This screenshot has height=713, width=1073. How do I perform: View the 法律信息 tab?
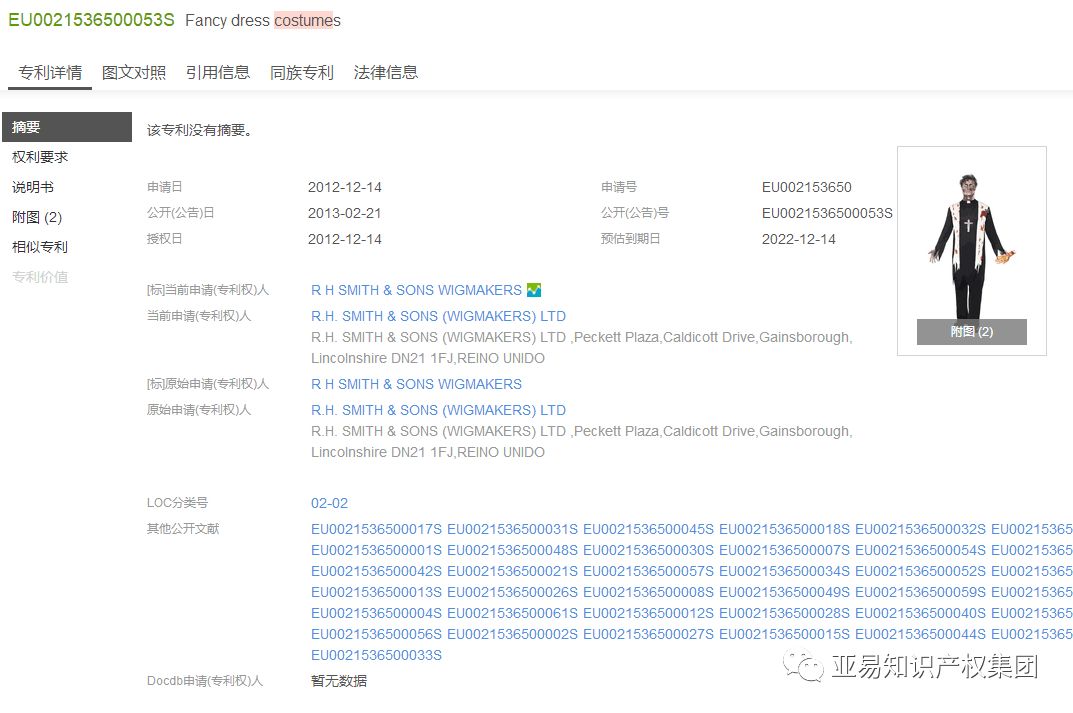[x=386, y=73]
